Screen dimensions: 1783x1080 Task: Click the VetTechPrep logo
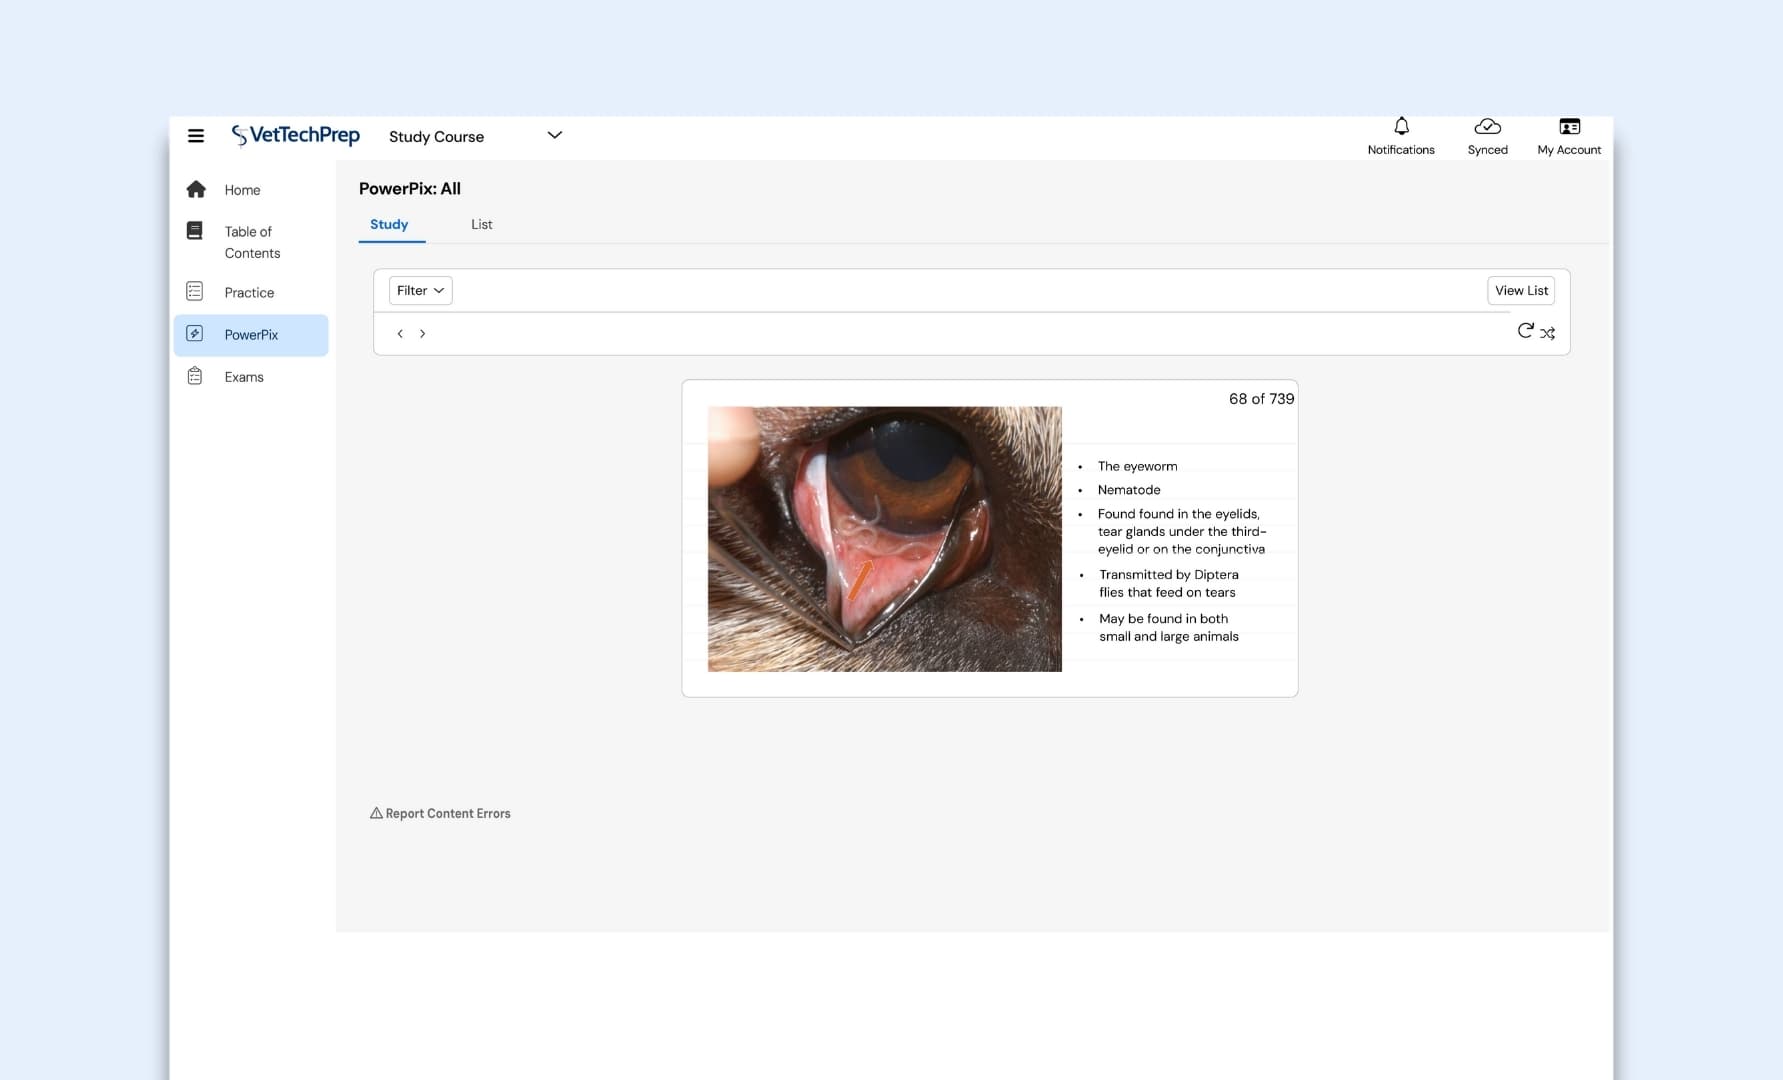295,135
